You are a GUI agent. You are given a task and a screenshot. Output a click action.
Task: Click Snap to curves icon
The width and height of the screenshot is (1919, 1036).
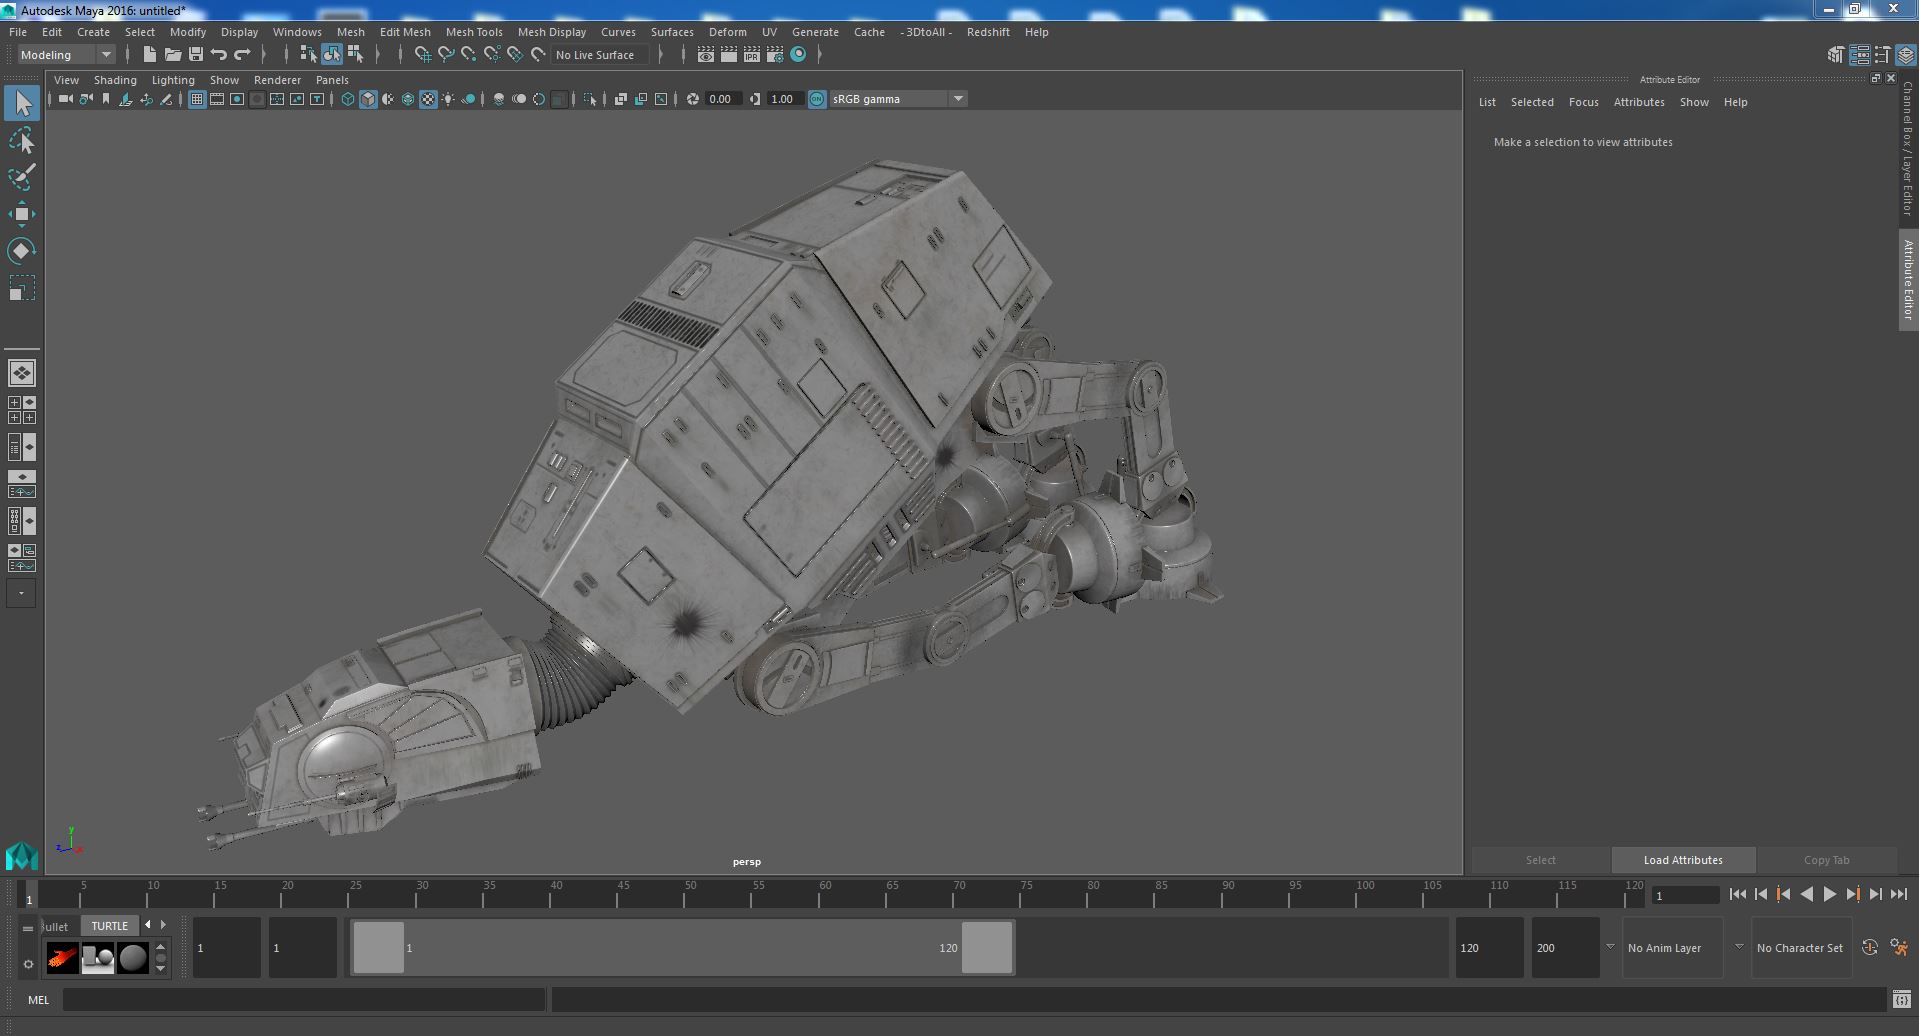tap(445, 55)
